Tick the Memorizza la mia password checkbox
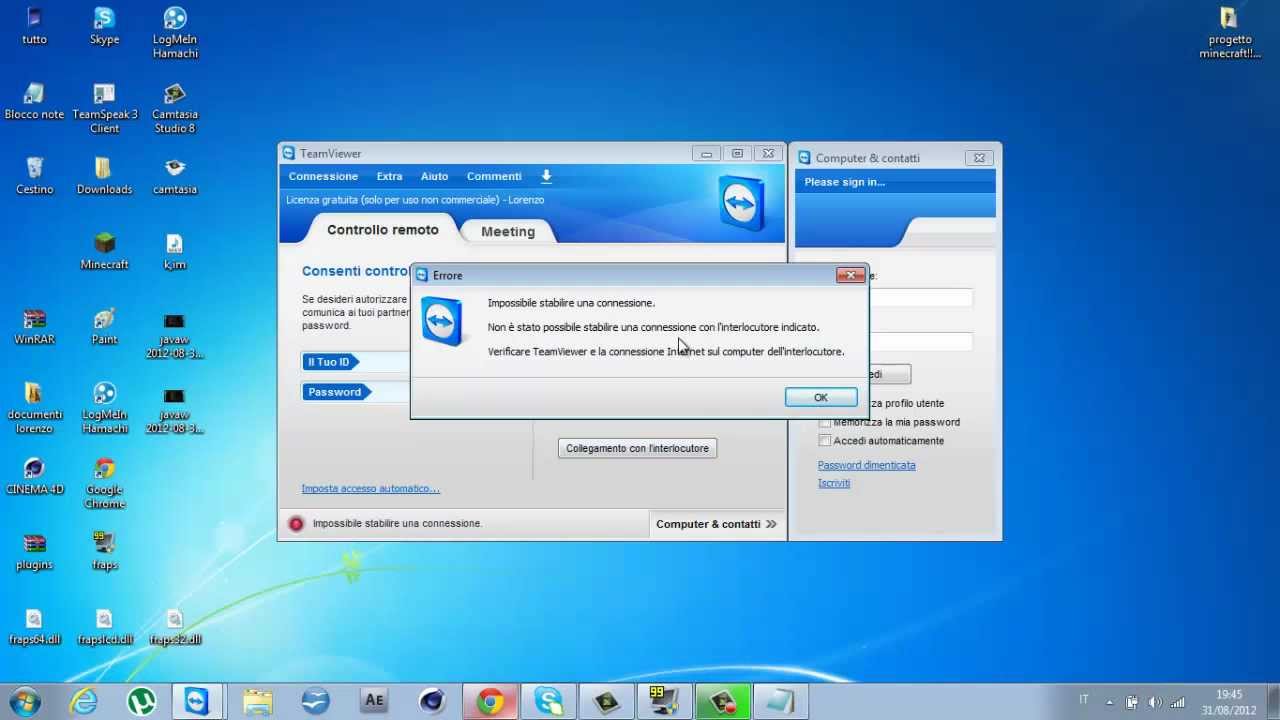This screenshot has width=1280, height=720. tap(825, 422)
